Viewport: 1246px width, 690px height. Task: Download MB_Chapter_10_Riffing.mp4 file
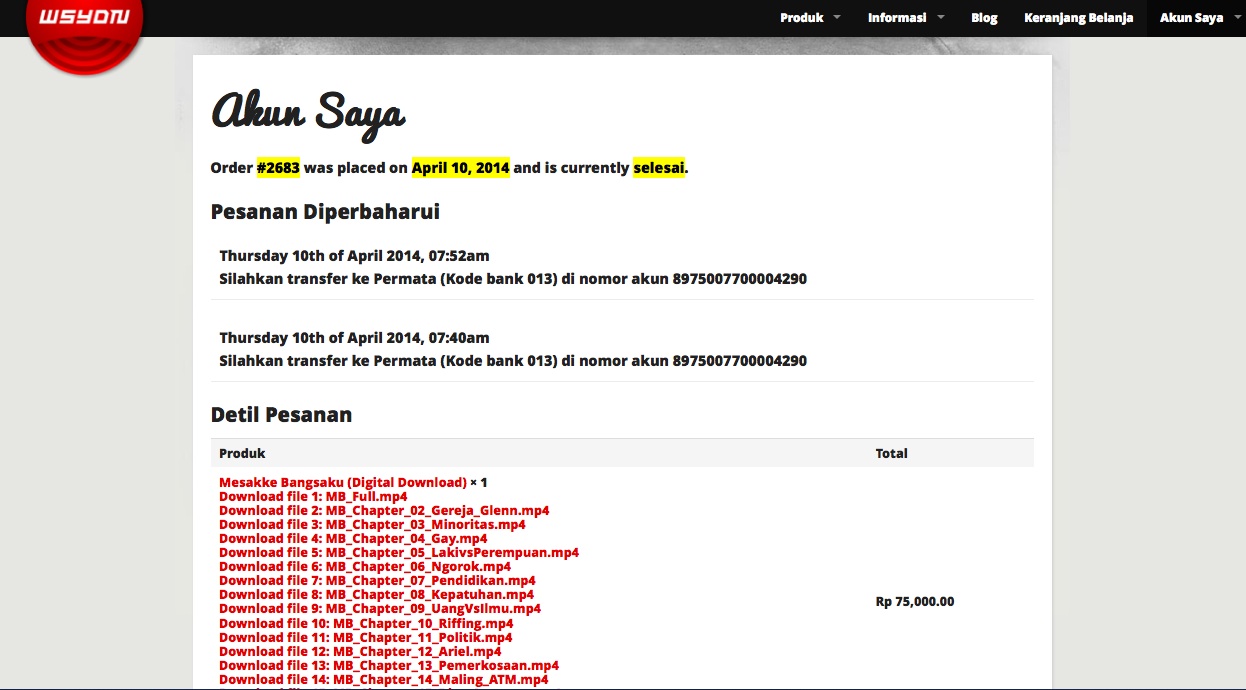[366, 623]
